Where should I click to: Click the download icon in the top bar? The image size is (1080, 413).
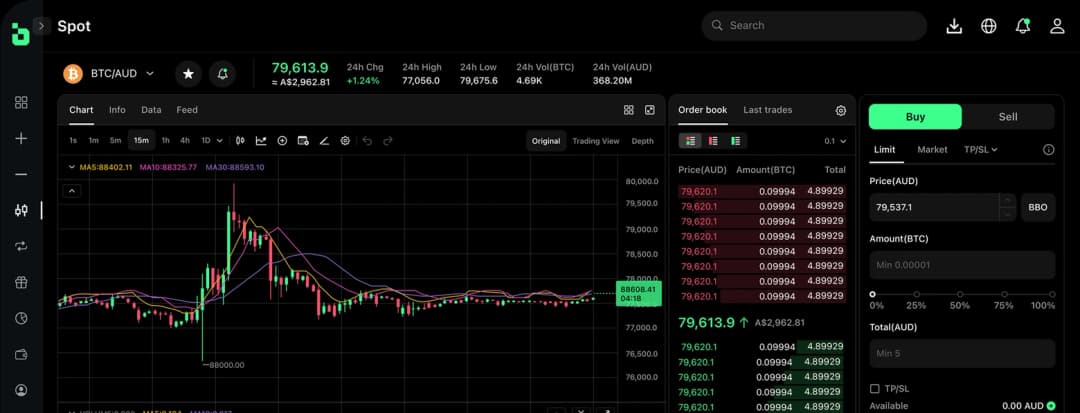click(x=954, y=26)
